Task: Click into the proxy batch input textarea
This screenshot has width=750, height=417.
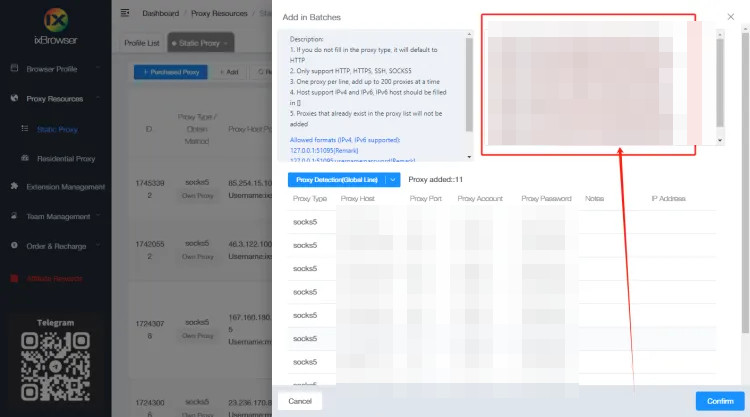Action: pyautogui.click(x=600, y=87)
